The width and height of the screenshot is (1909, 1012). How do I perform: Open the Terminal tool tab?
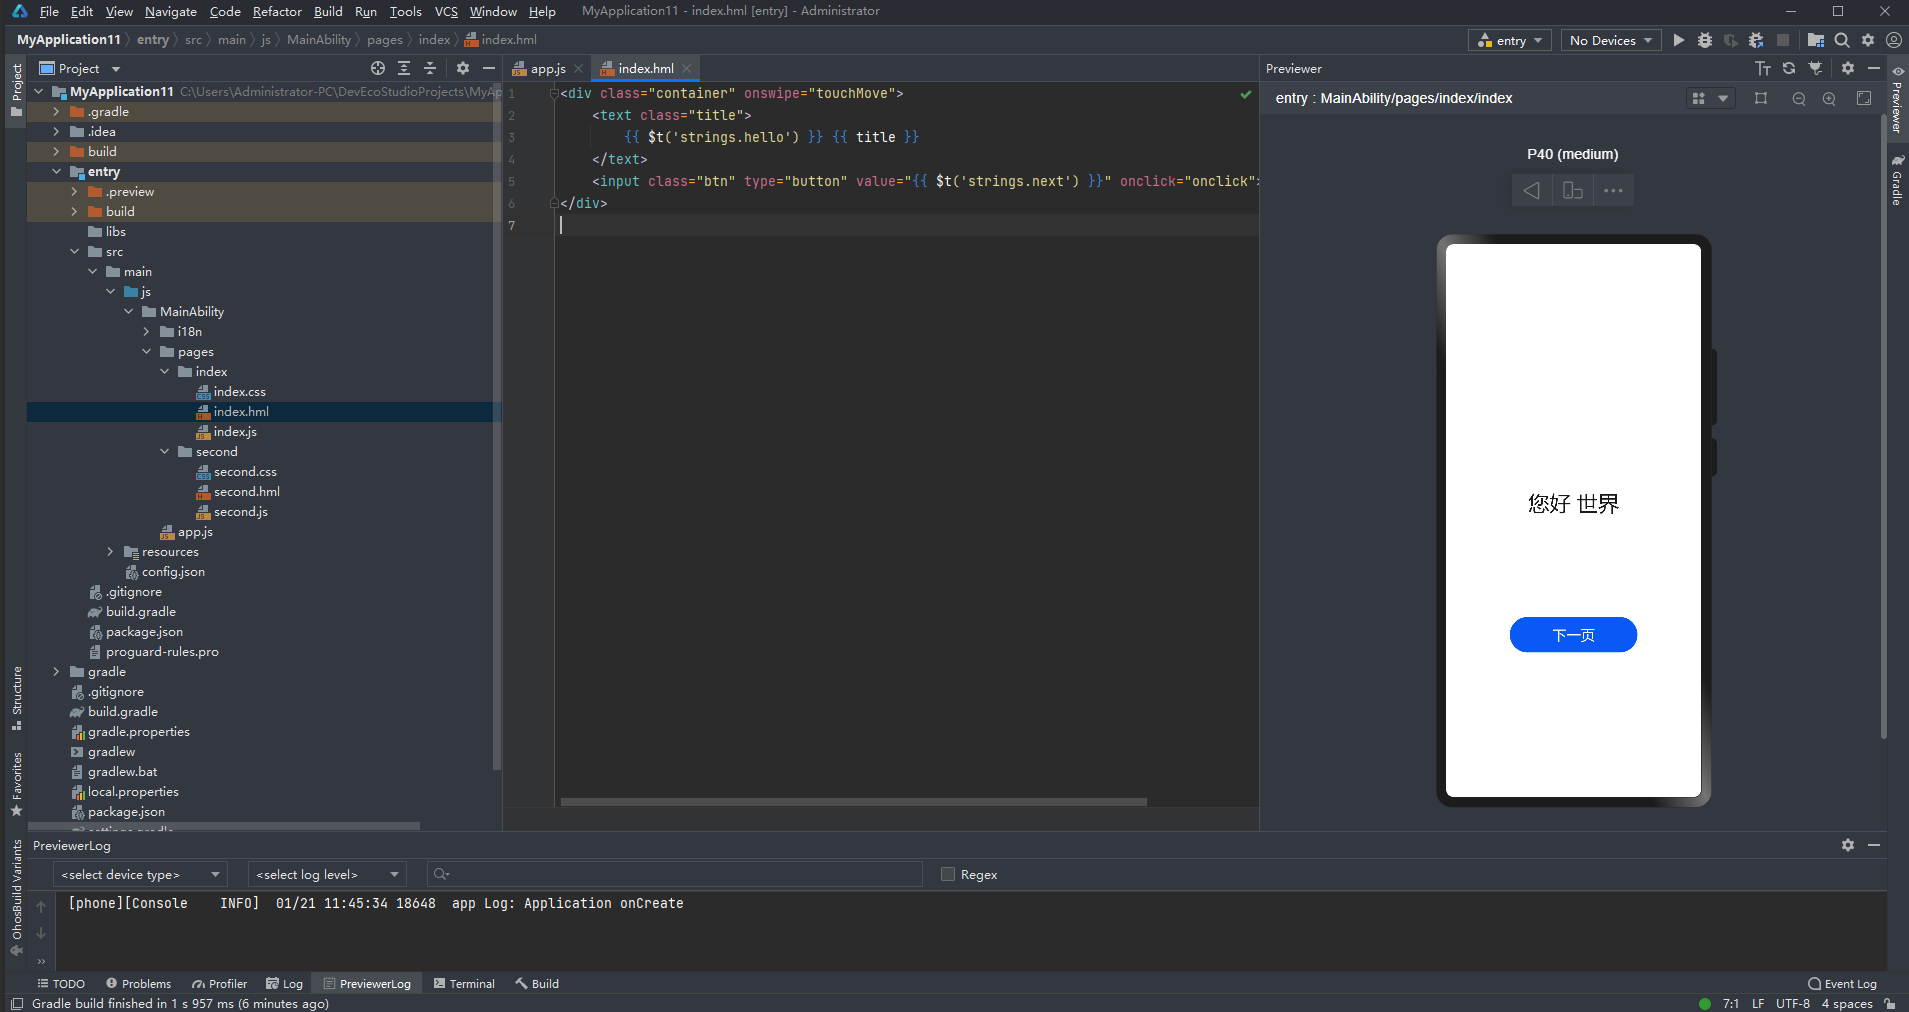[x=464, y=984]
